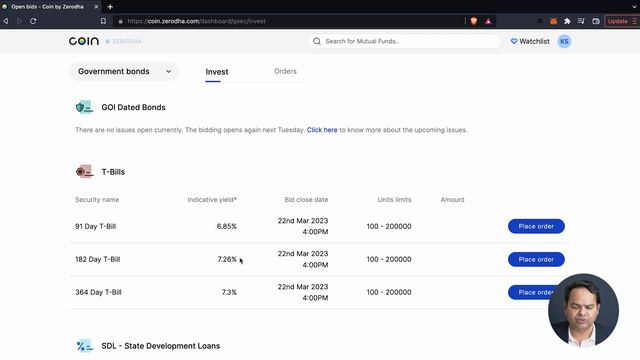This screenshot has height=360, width=640.
Task: Reload the page with refresh icon
Action: tap(33, 21)
